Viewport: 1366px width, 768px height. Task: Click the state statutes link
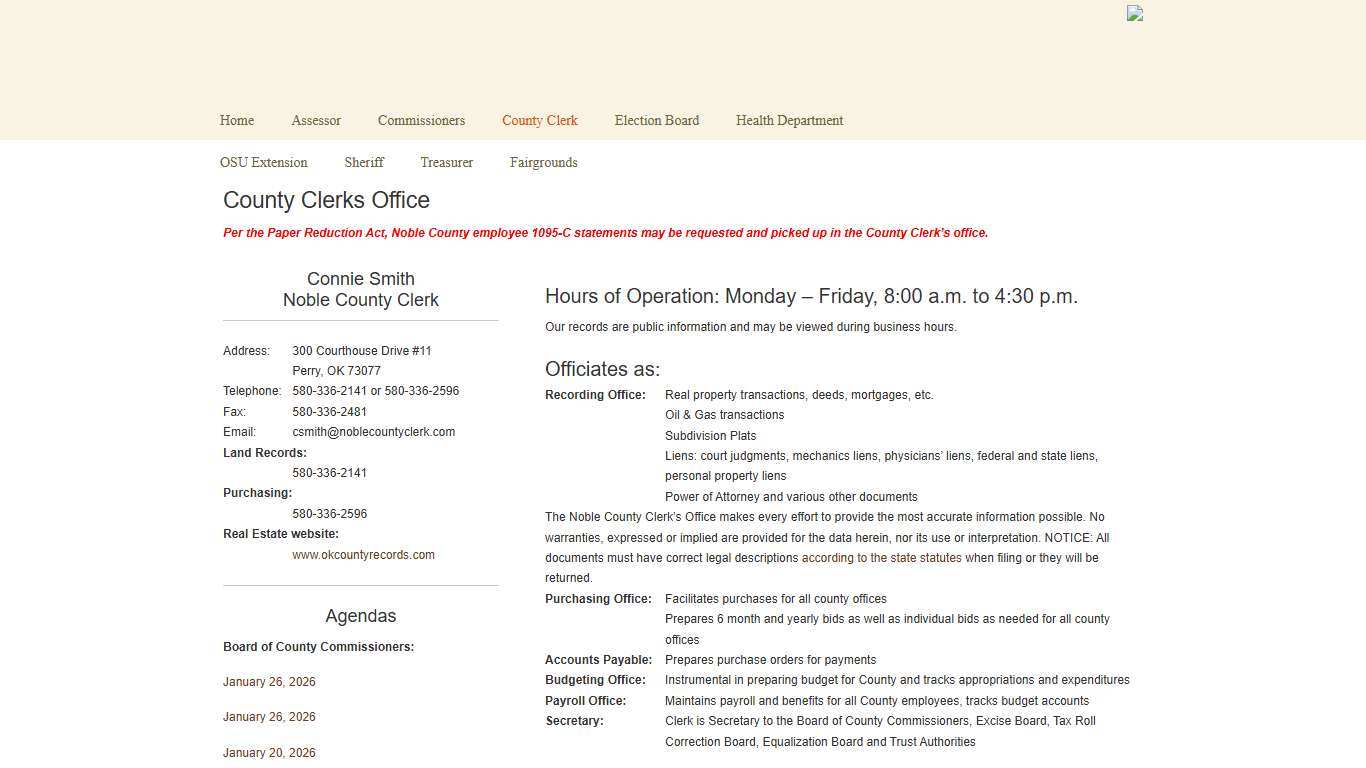pos(882,557)
